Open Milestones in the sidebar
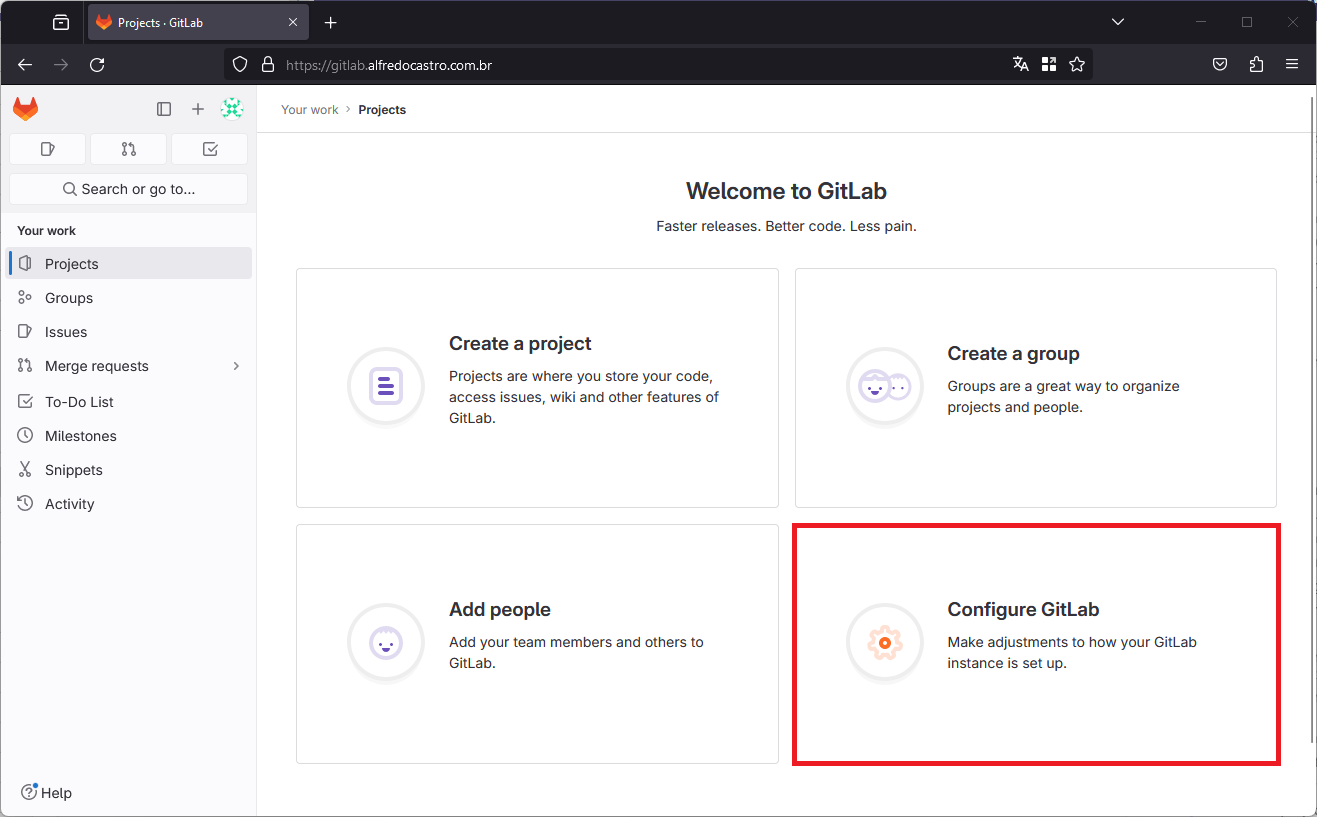The width and height of the screenshot is (1317, 817). (130, 436)
